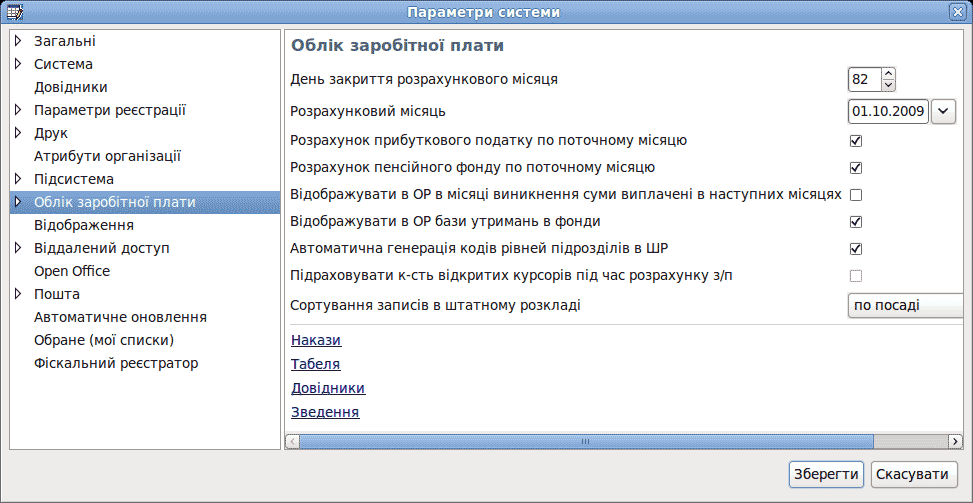The image size is (973, 503).
Task: Click the Скасувати button
Action: coord(912,474)
